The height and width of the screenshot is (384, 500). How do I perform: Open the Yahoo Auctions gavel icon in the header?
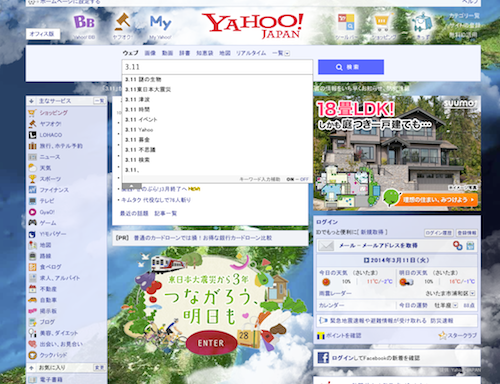(x=122, y=22)
